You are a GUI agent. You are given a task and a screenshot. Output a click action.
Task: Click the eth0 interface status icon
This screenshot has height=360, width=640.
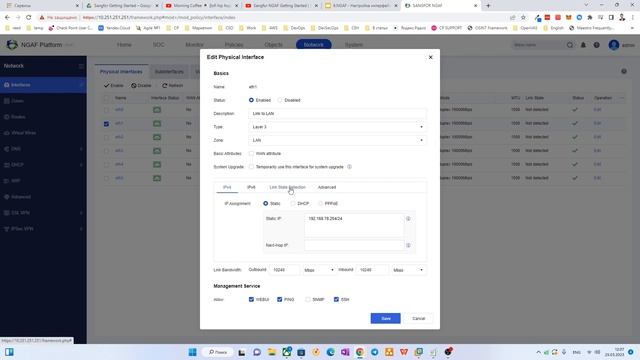[157, 110]
